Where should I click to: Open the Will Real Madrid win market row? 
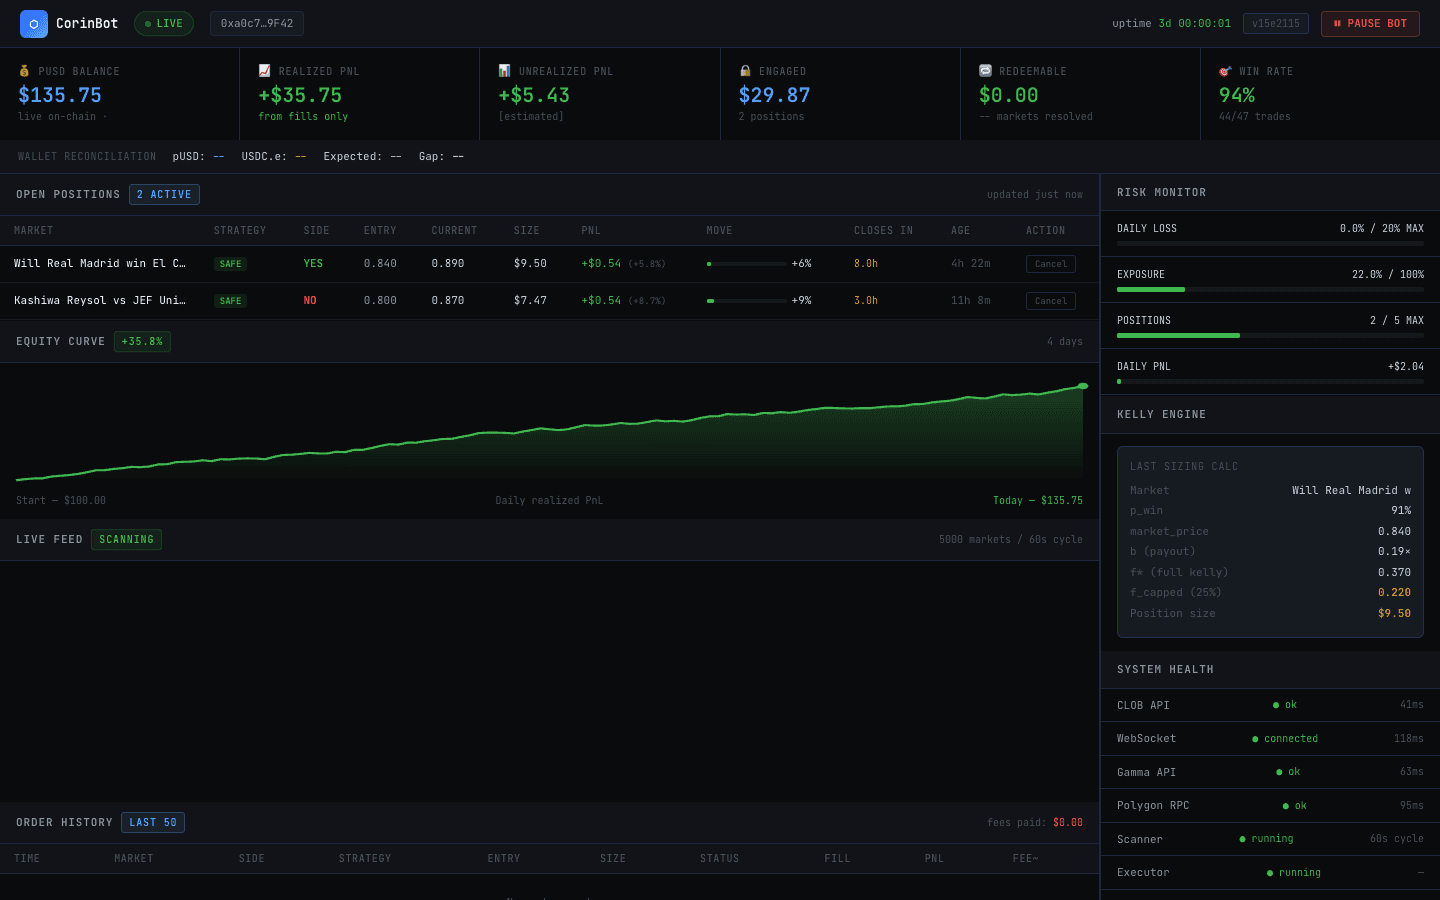click(x=550, y=264)
